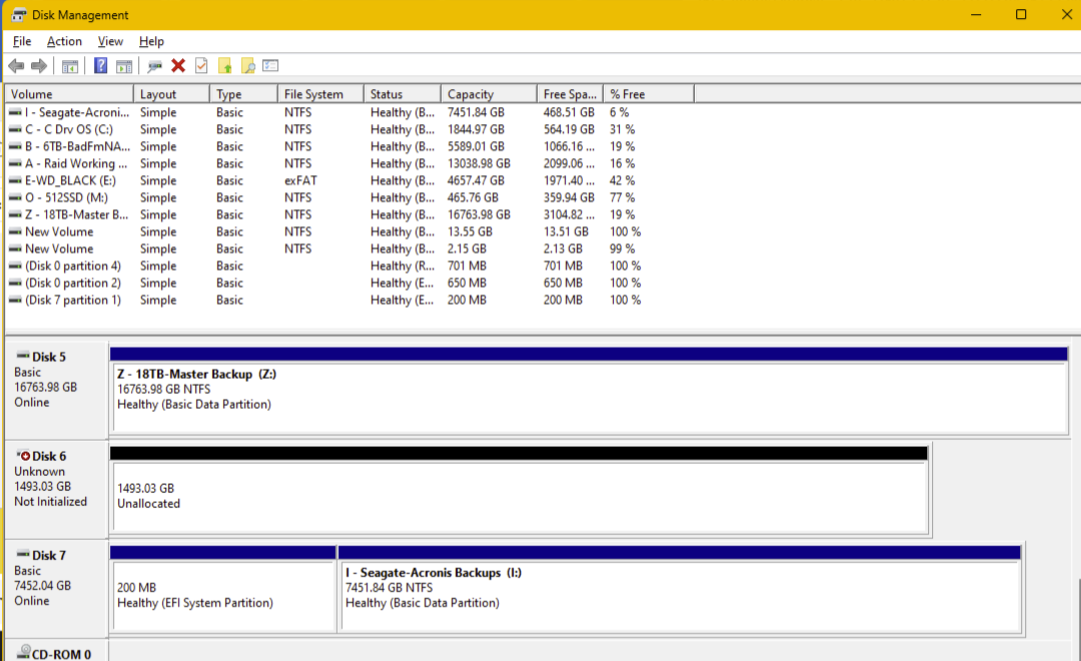This screenshot has height=661, width=1081.
Task: Click the Disk 7 Basic label panel
Action: point(57,589)
